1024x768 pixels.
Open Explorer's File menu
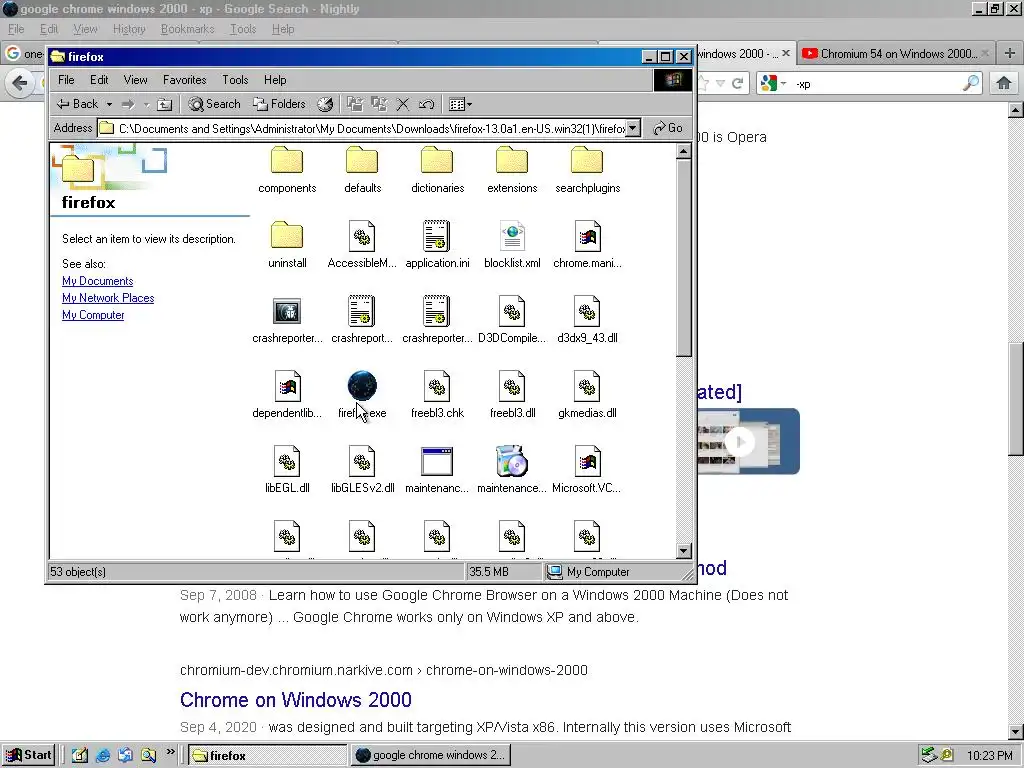click(66, 80)
